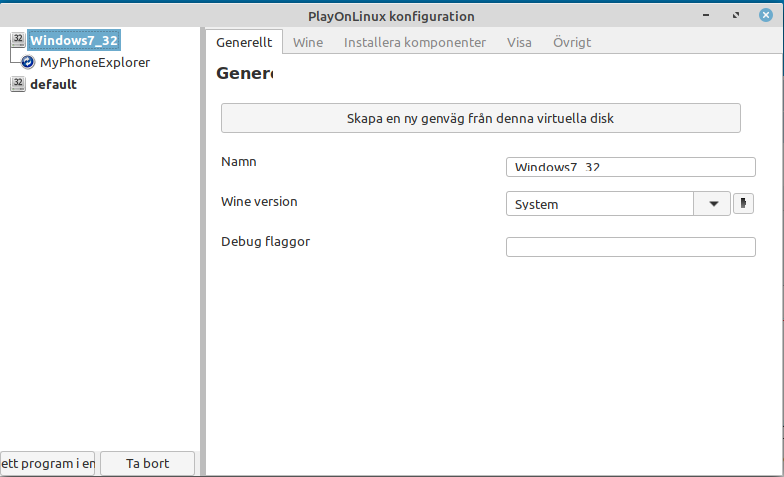Click the MyPhoneExplorer application icon
The height and width of the screenshot is (477, 784).
click(x=28, y=62)
